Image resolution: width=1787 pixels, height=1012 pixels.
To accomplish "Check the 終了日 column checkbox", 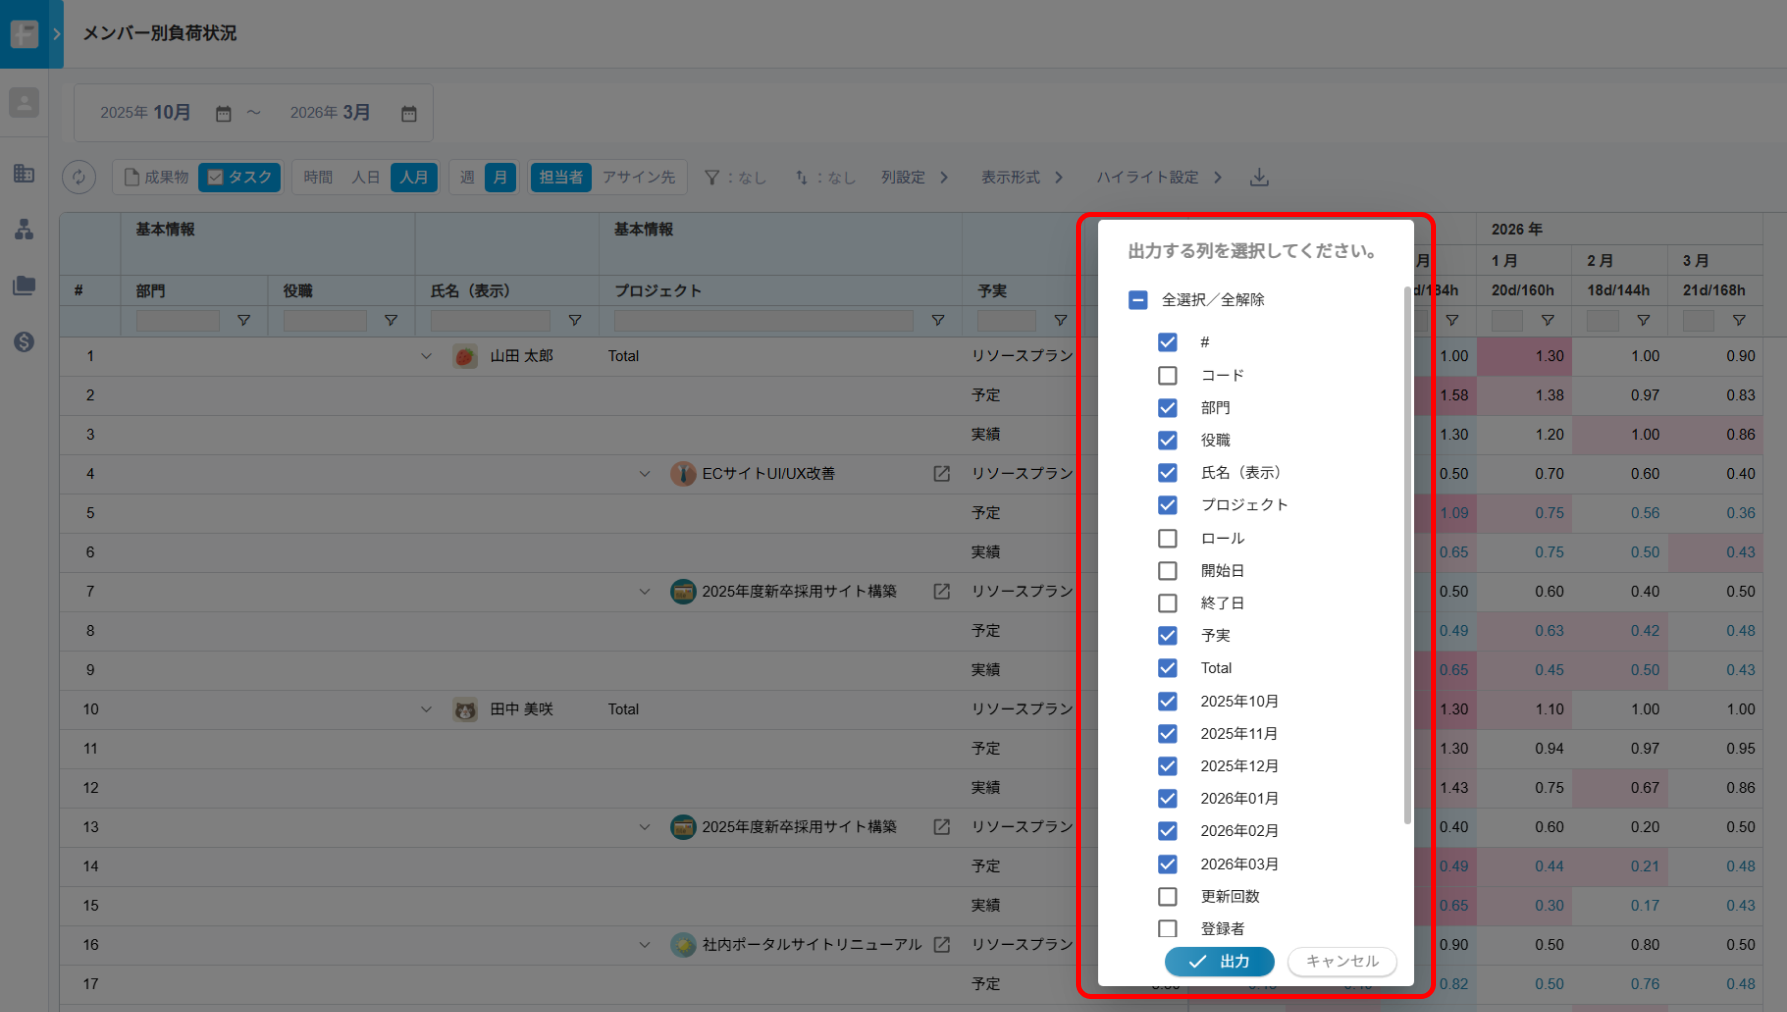I will (1167, 603).
